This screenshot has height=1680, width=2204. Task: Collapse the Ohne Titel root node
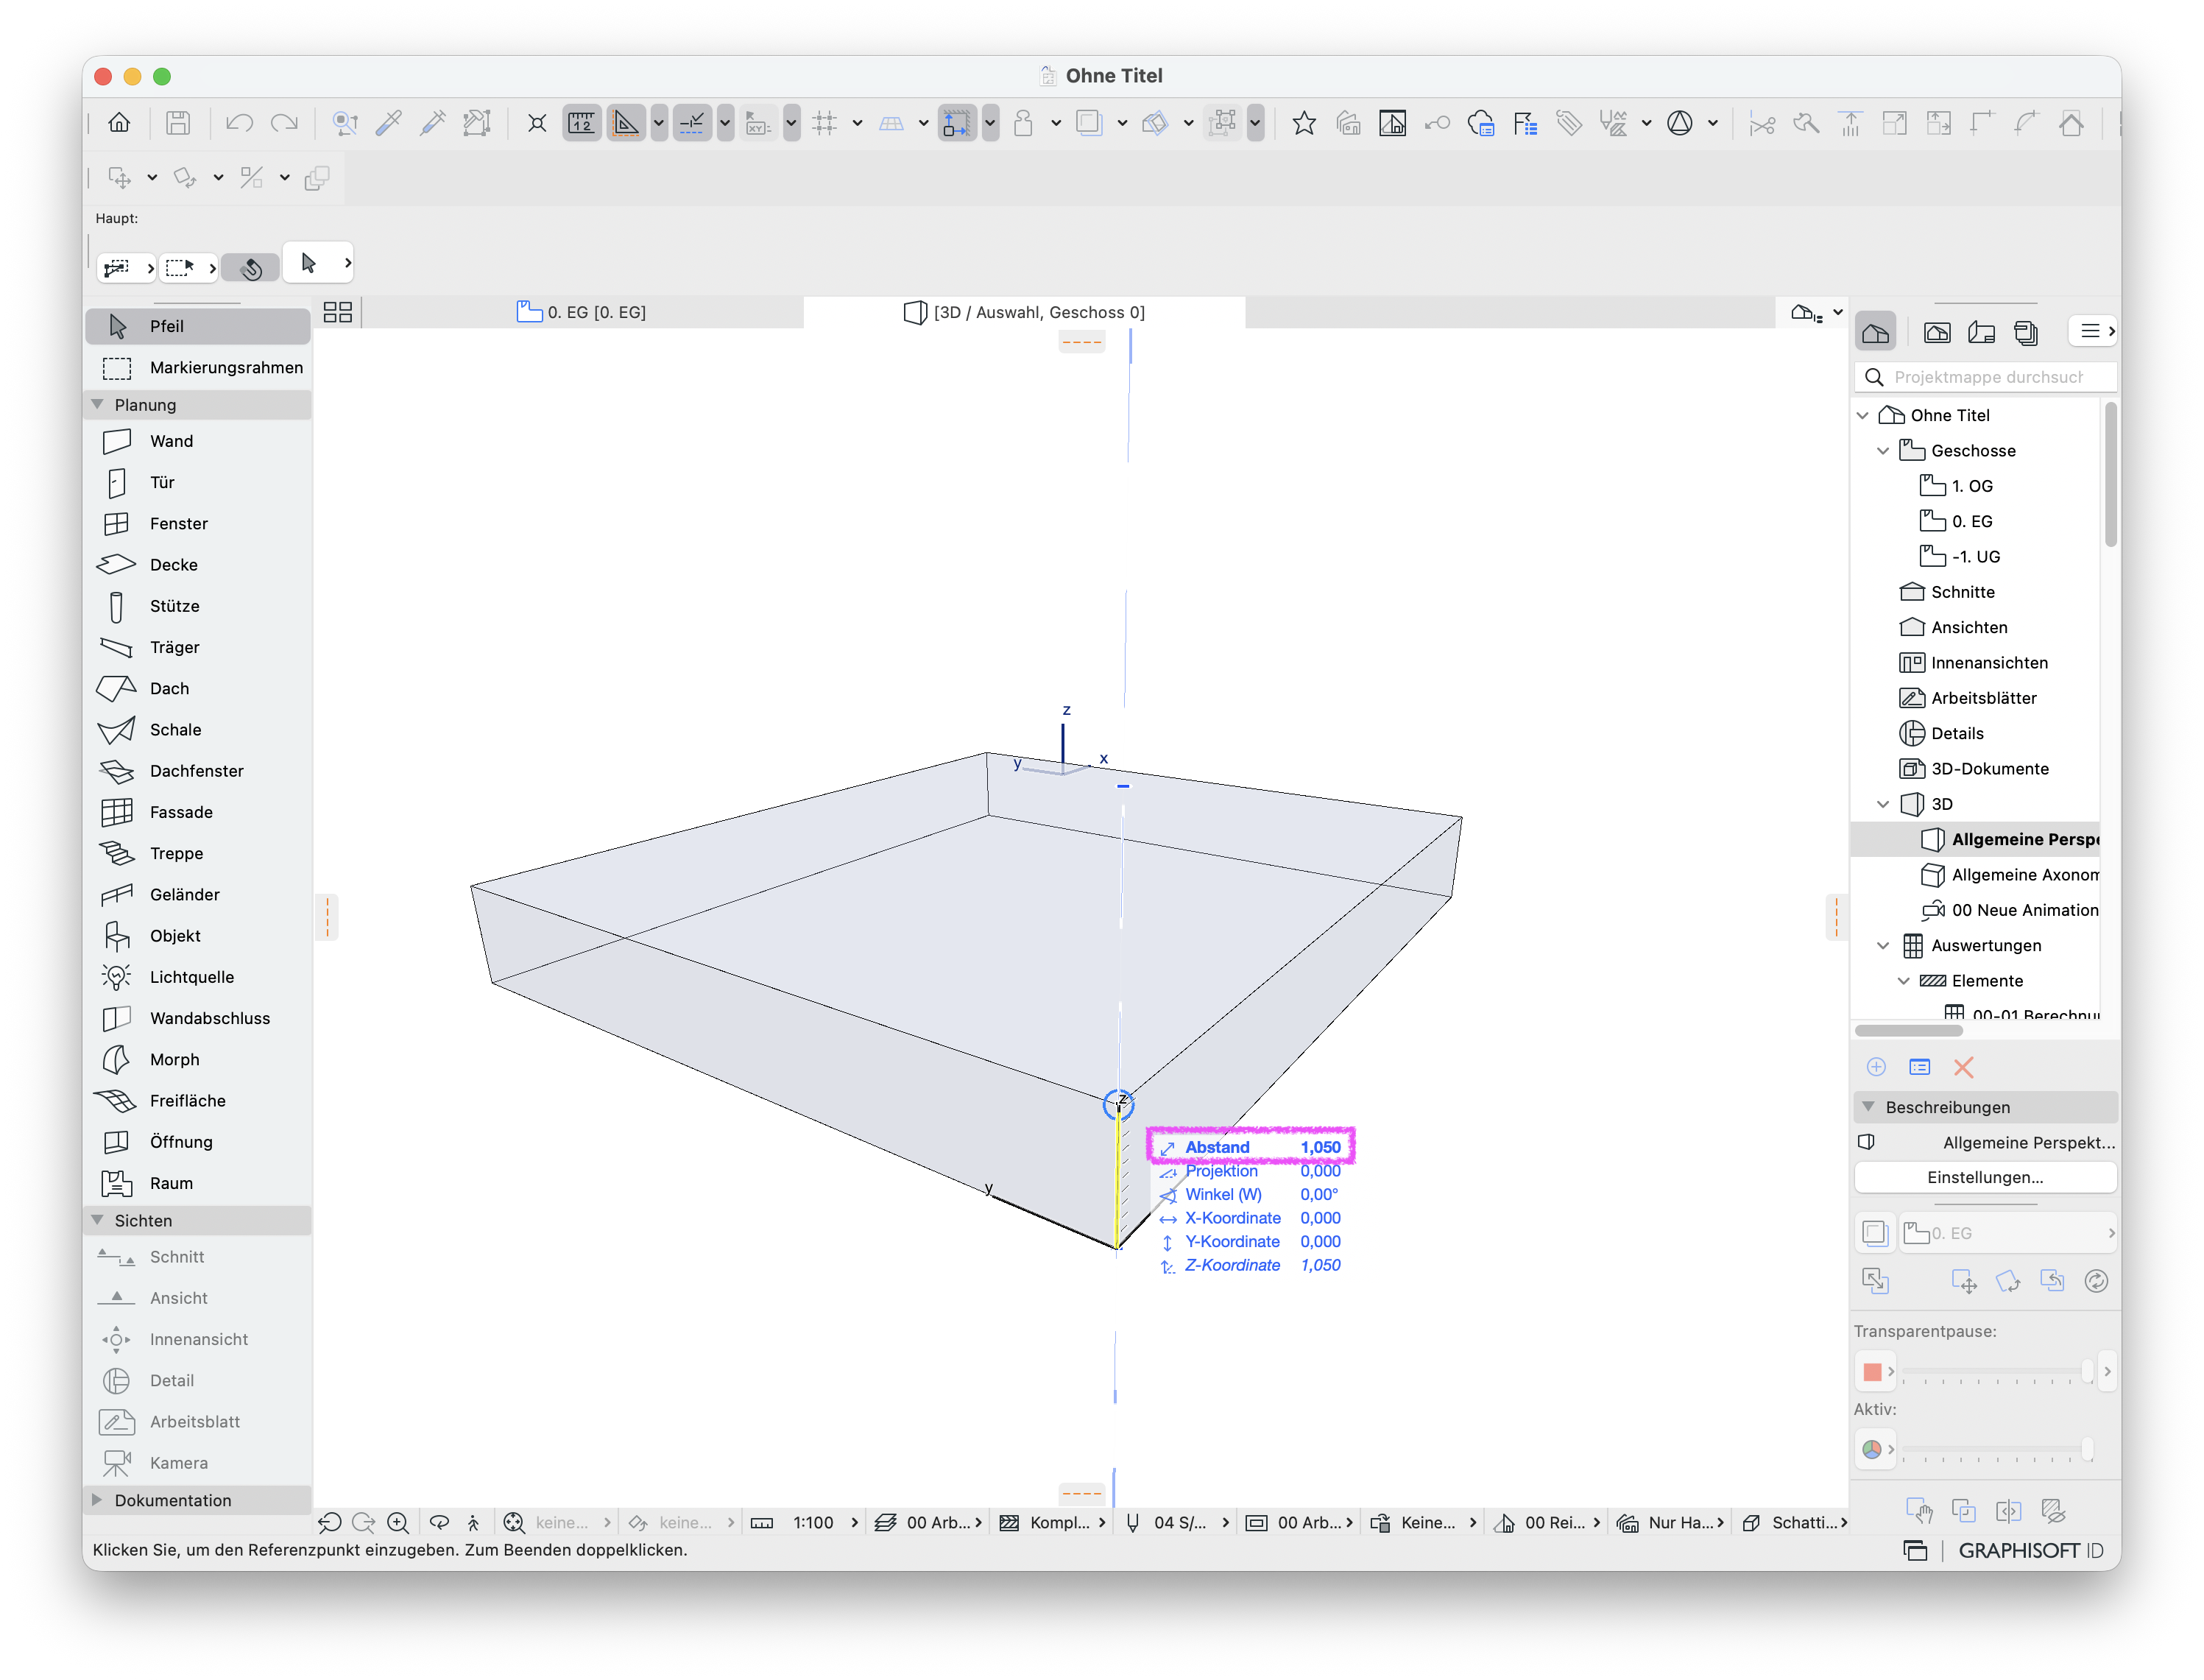(x=1863, y=416)
